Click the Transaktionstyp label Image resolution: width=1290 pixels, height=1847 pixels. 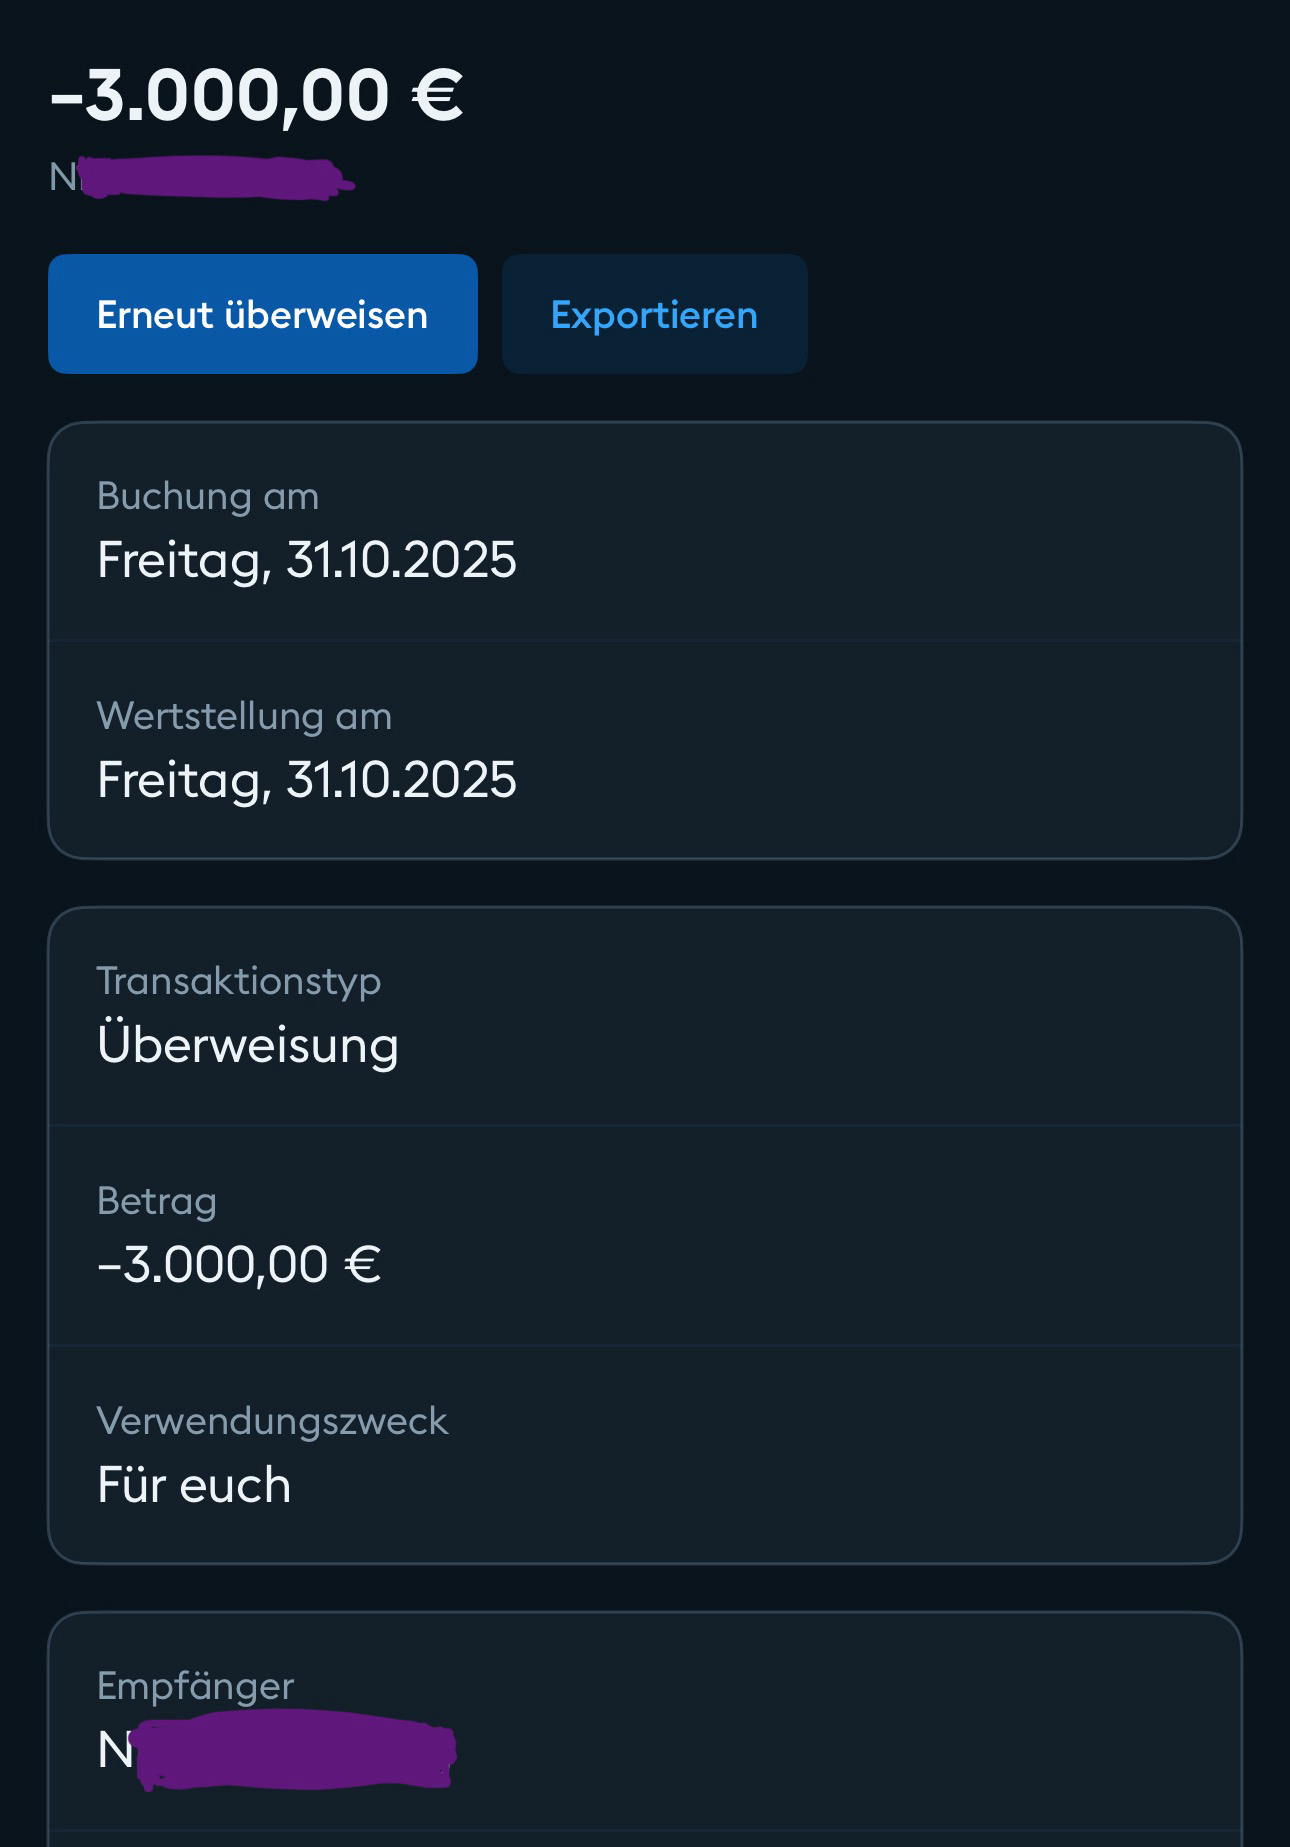(239, 981)
